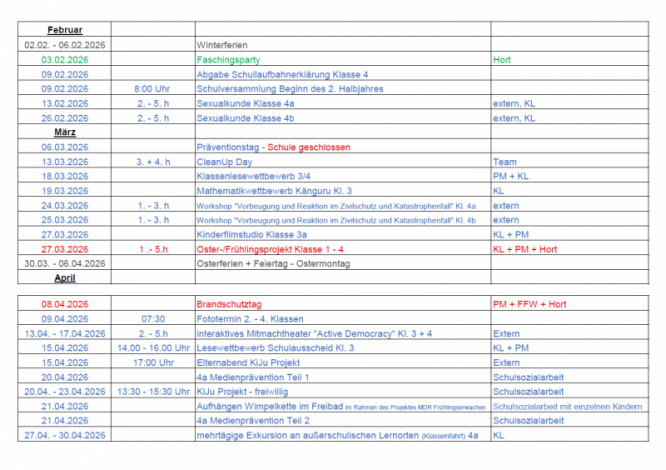
Task: Select the green Faschingsparty event
Action: (x=228, y=60)
